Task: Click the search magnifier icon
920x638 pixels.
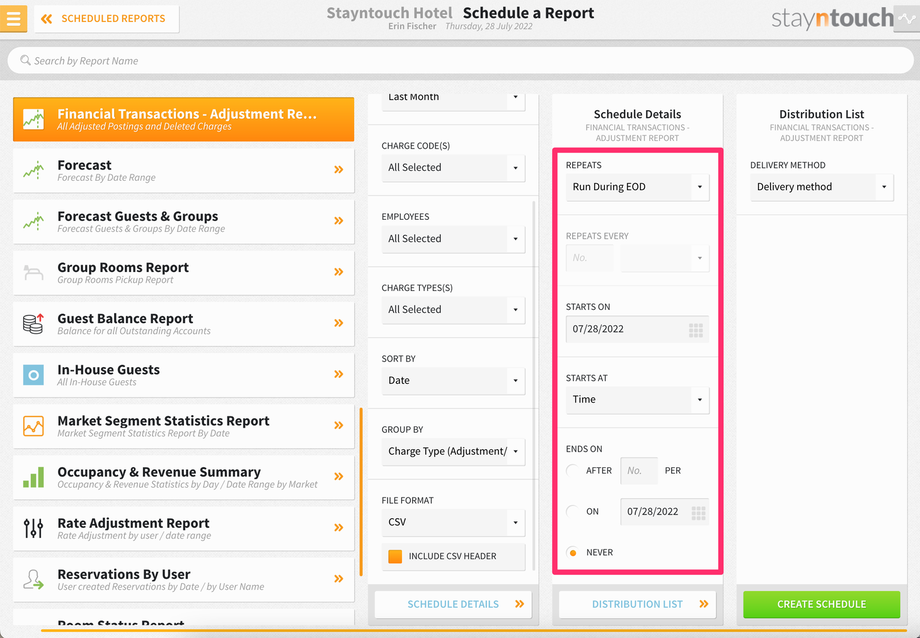Action: point(25,60)
